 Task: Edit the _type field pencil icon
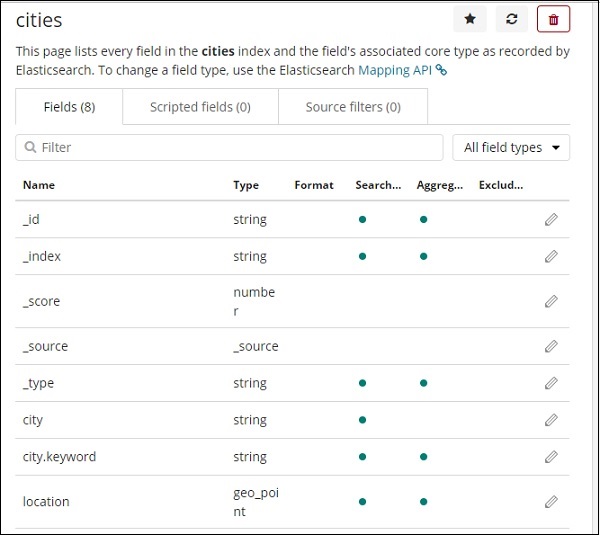point(551,383)
